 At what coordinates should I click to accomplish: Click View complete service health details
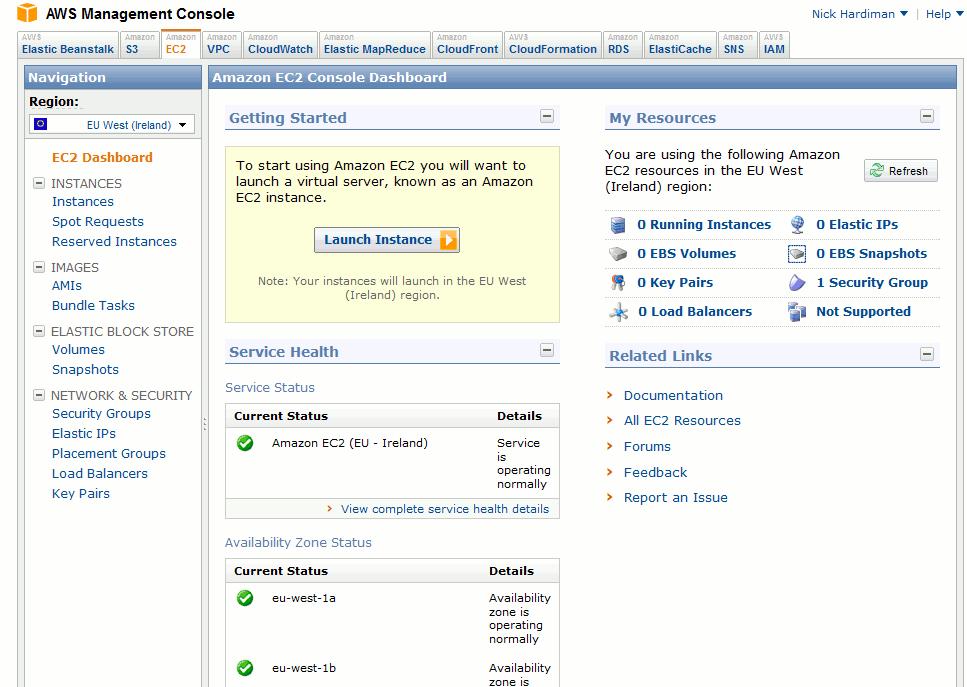445,509
